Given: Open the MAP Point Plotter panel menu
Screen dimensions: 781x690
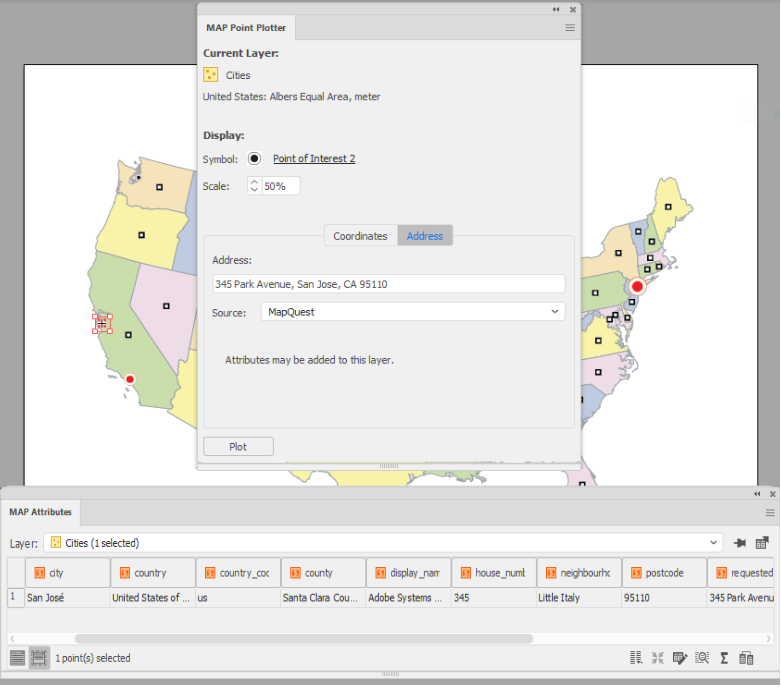Looking at the screenshot, I should tap(570, 28).
